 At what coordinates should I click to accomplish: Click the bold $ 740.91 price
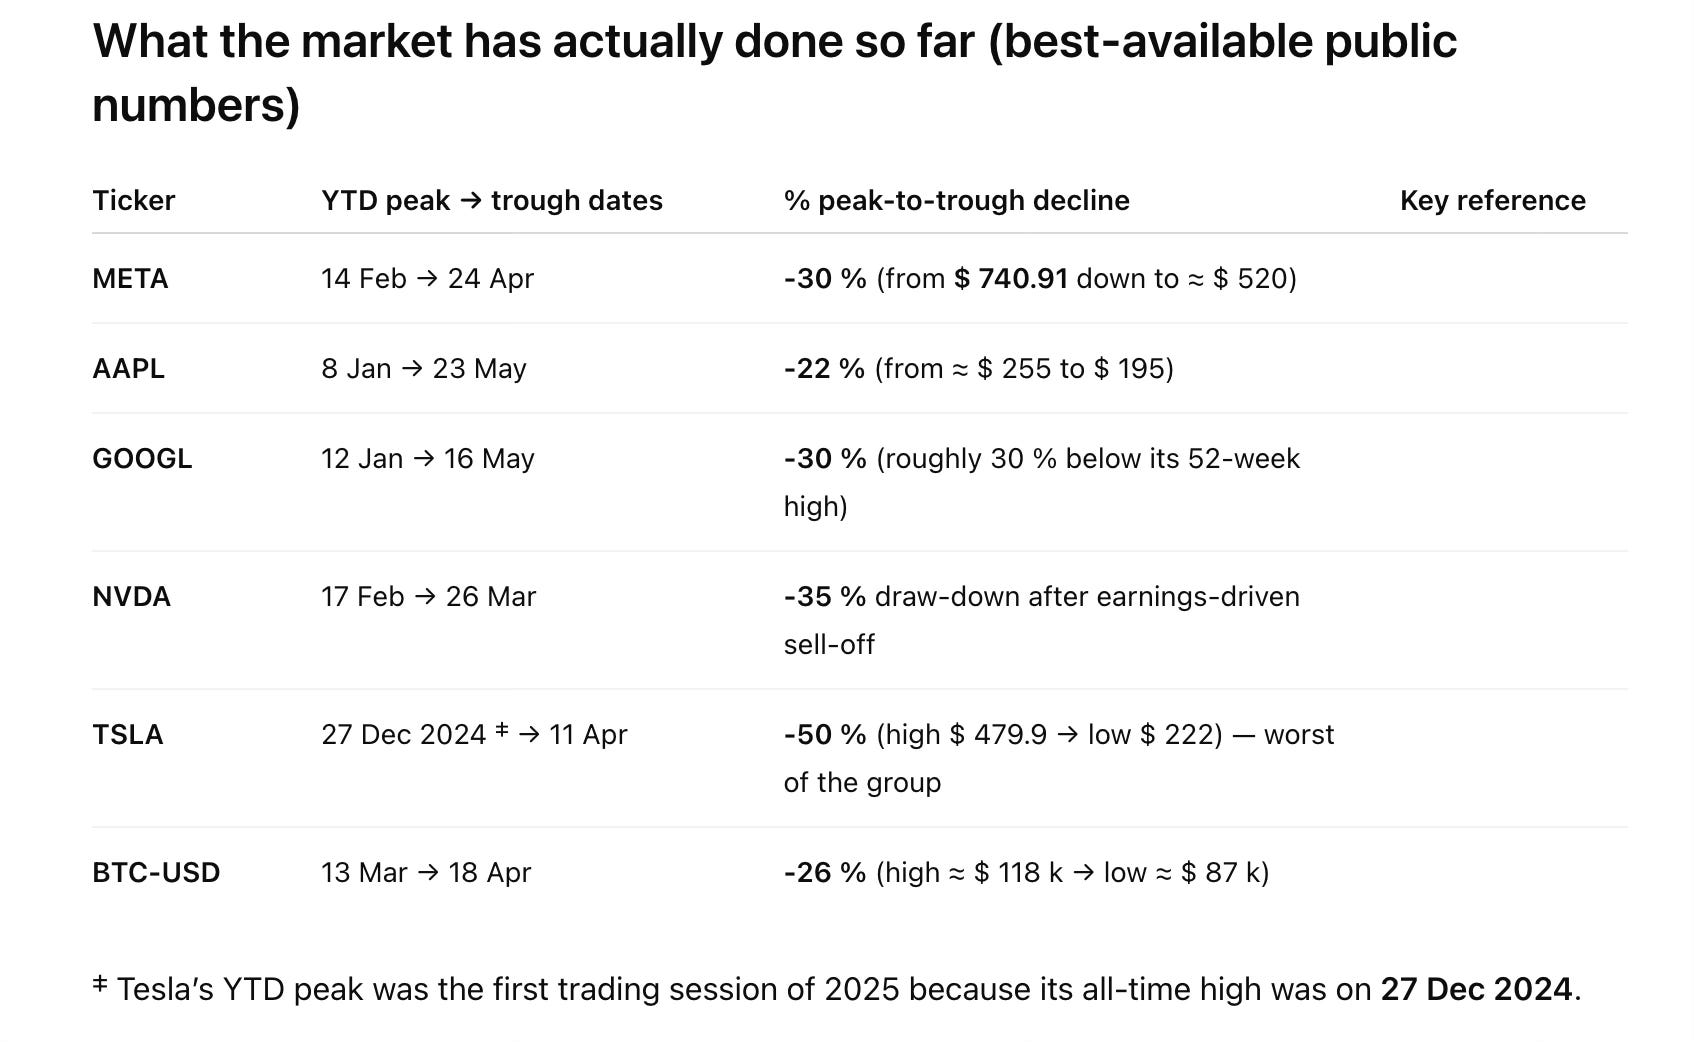pos(1011,278)
